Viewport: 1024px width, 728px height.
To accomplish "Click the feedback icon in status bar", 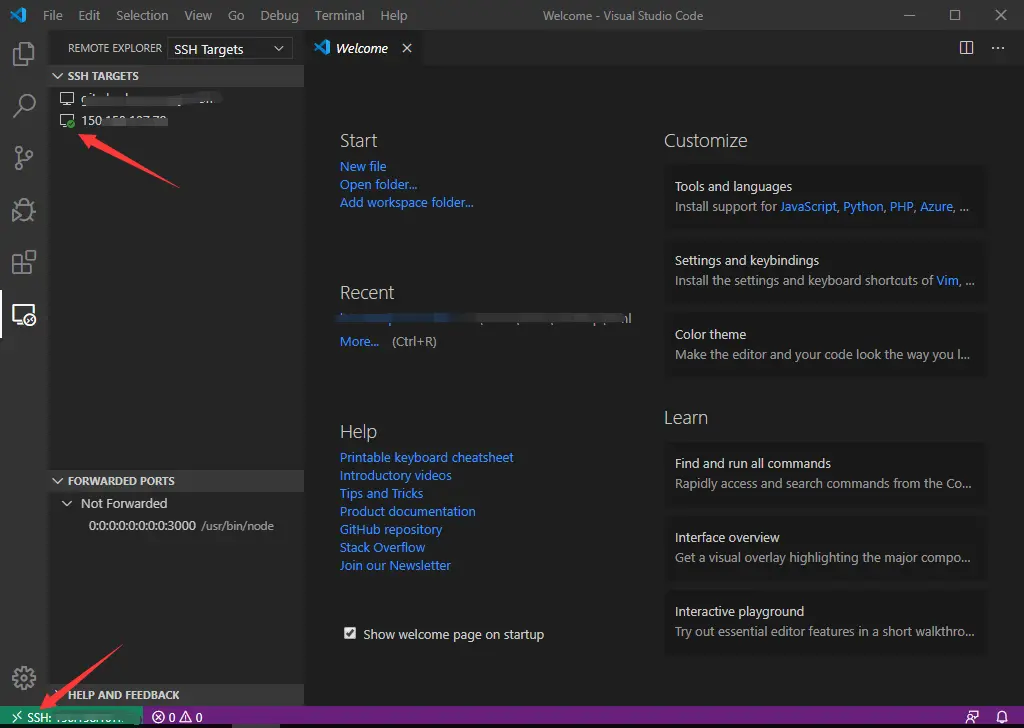I will pyautogui.click(x=972, y=717).
